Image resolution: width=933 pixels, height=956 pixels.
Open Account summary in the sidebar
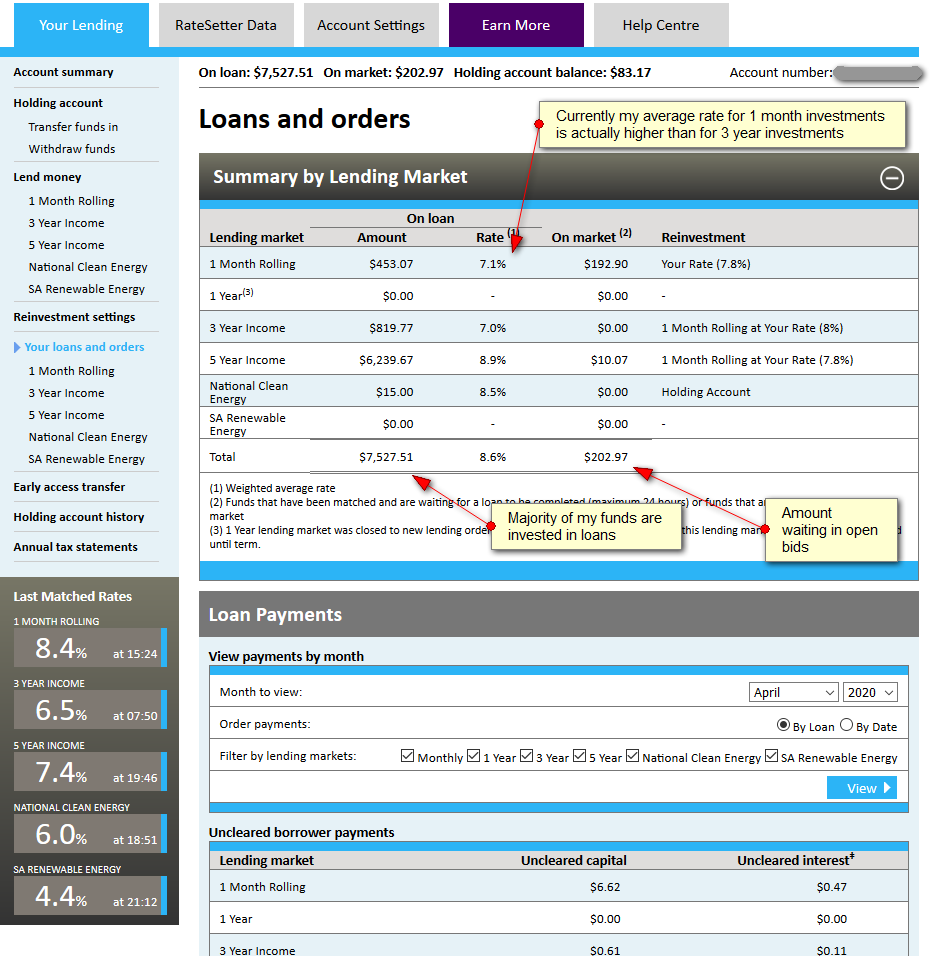[63, 72]
